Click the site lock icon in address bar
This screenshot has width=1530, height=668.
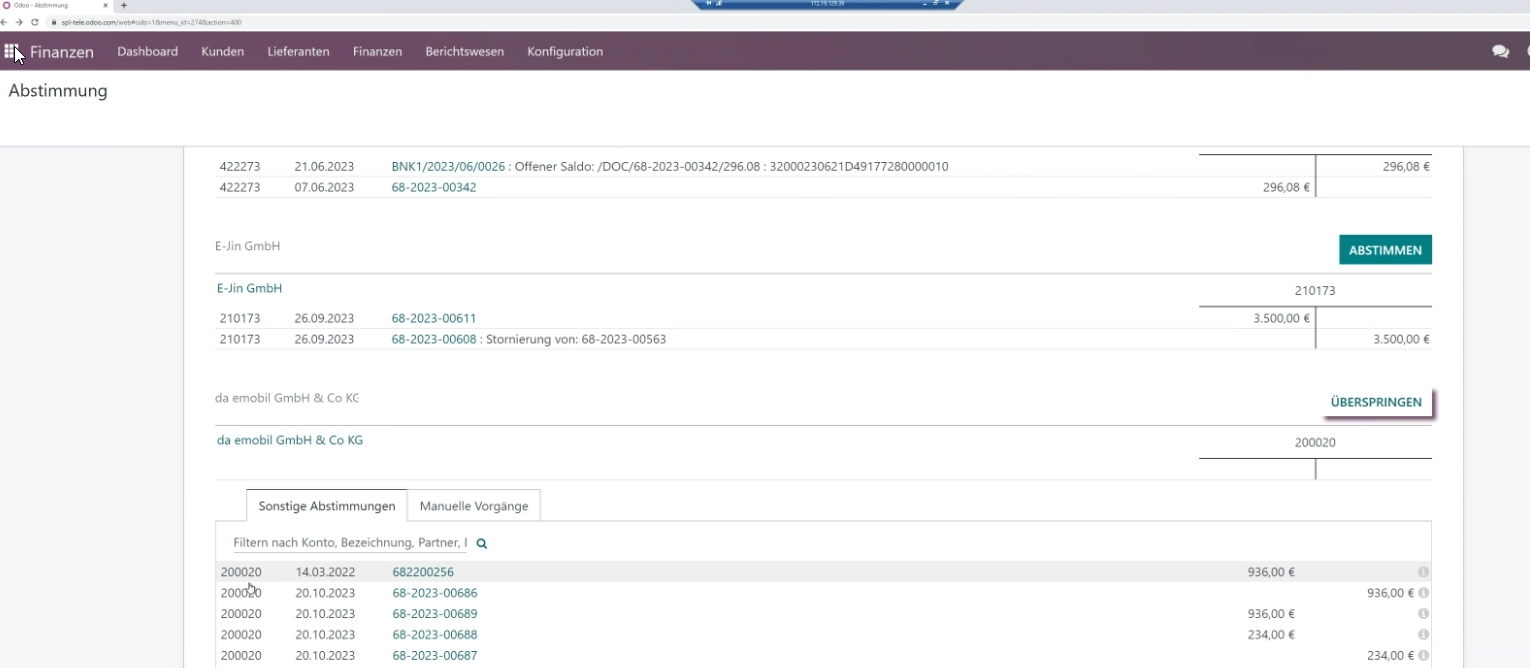(x=52, y=22)
